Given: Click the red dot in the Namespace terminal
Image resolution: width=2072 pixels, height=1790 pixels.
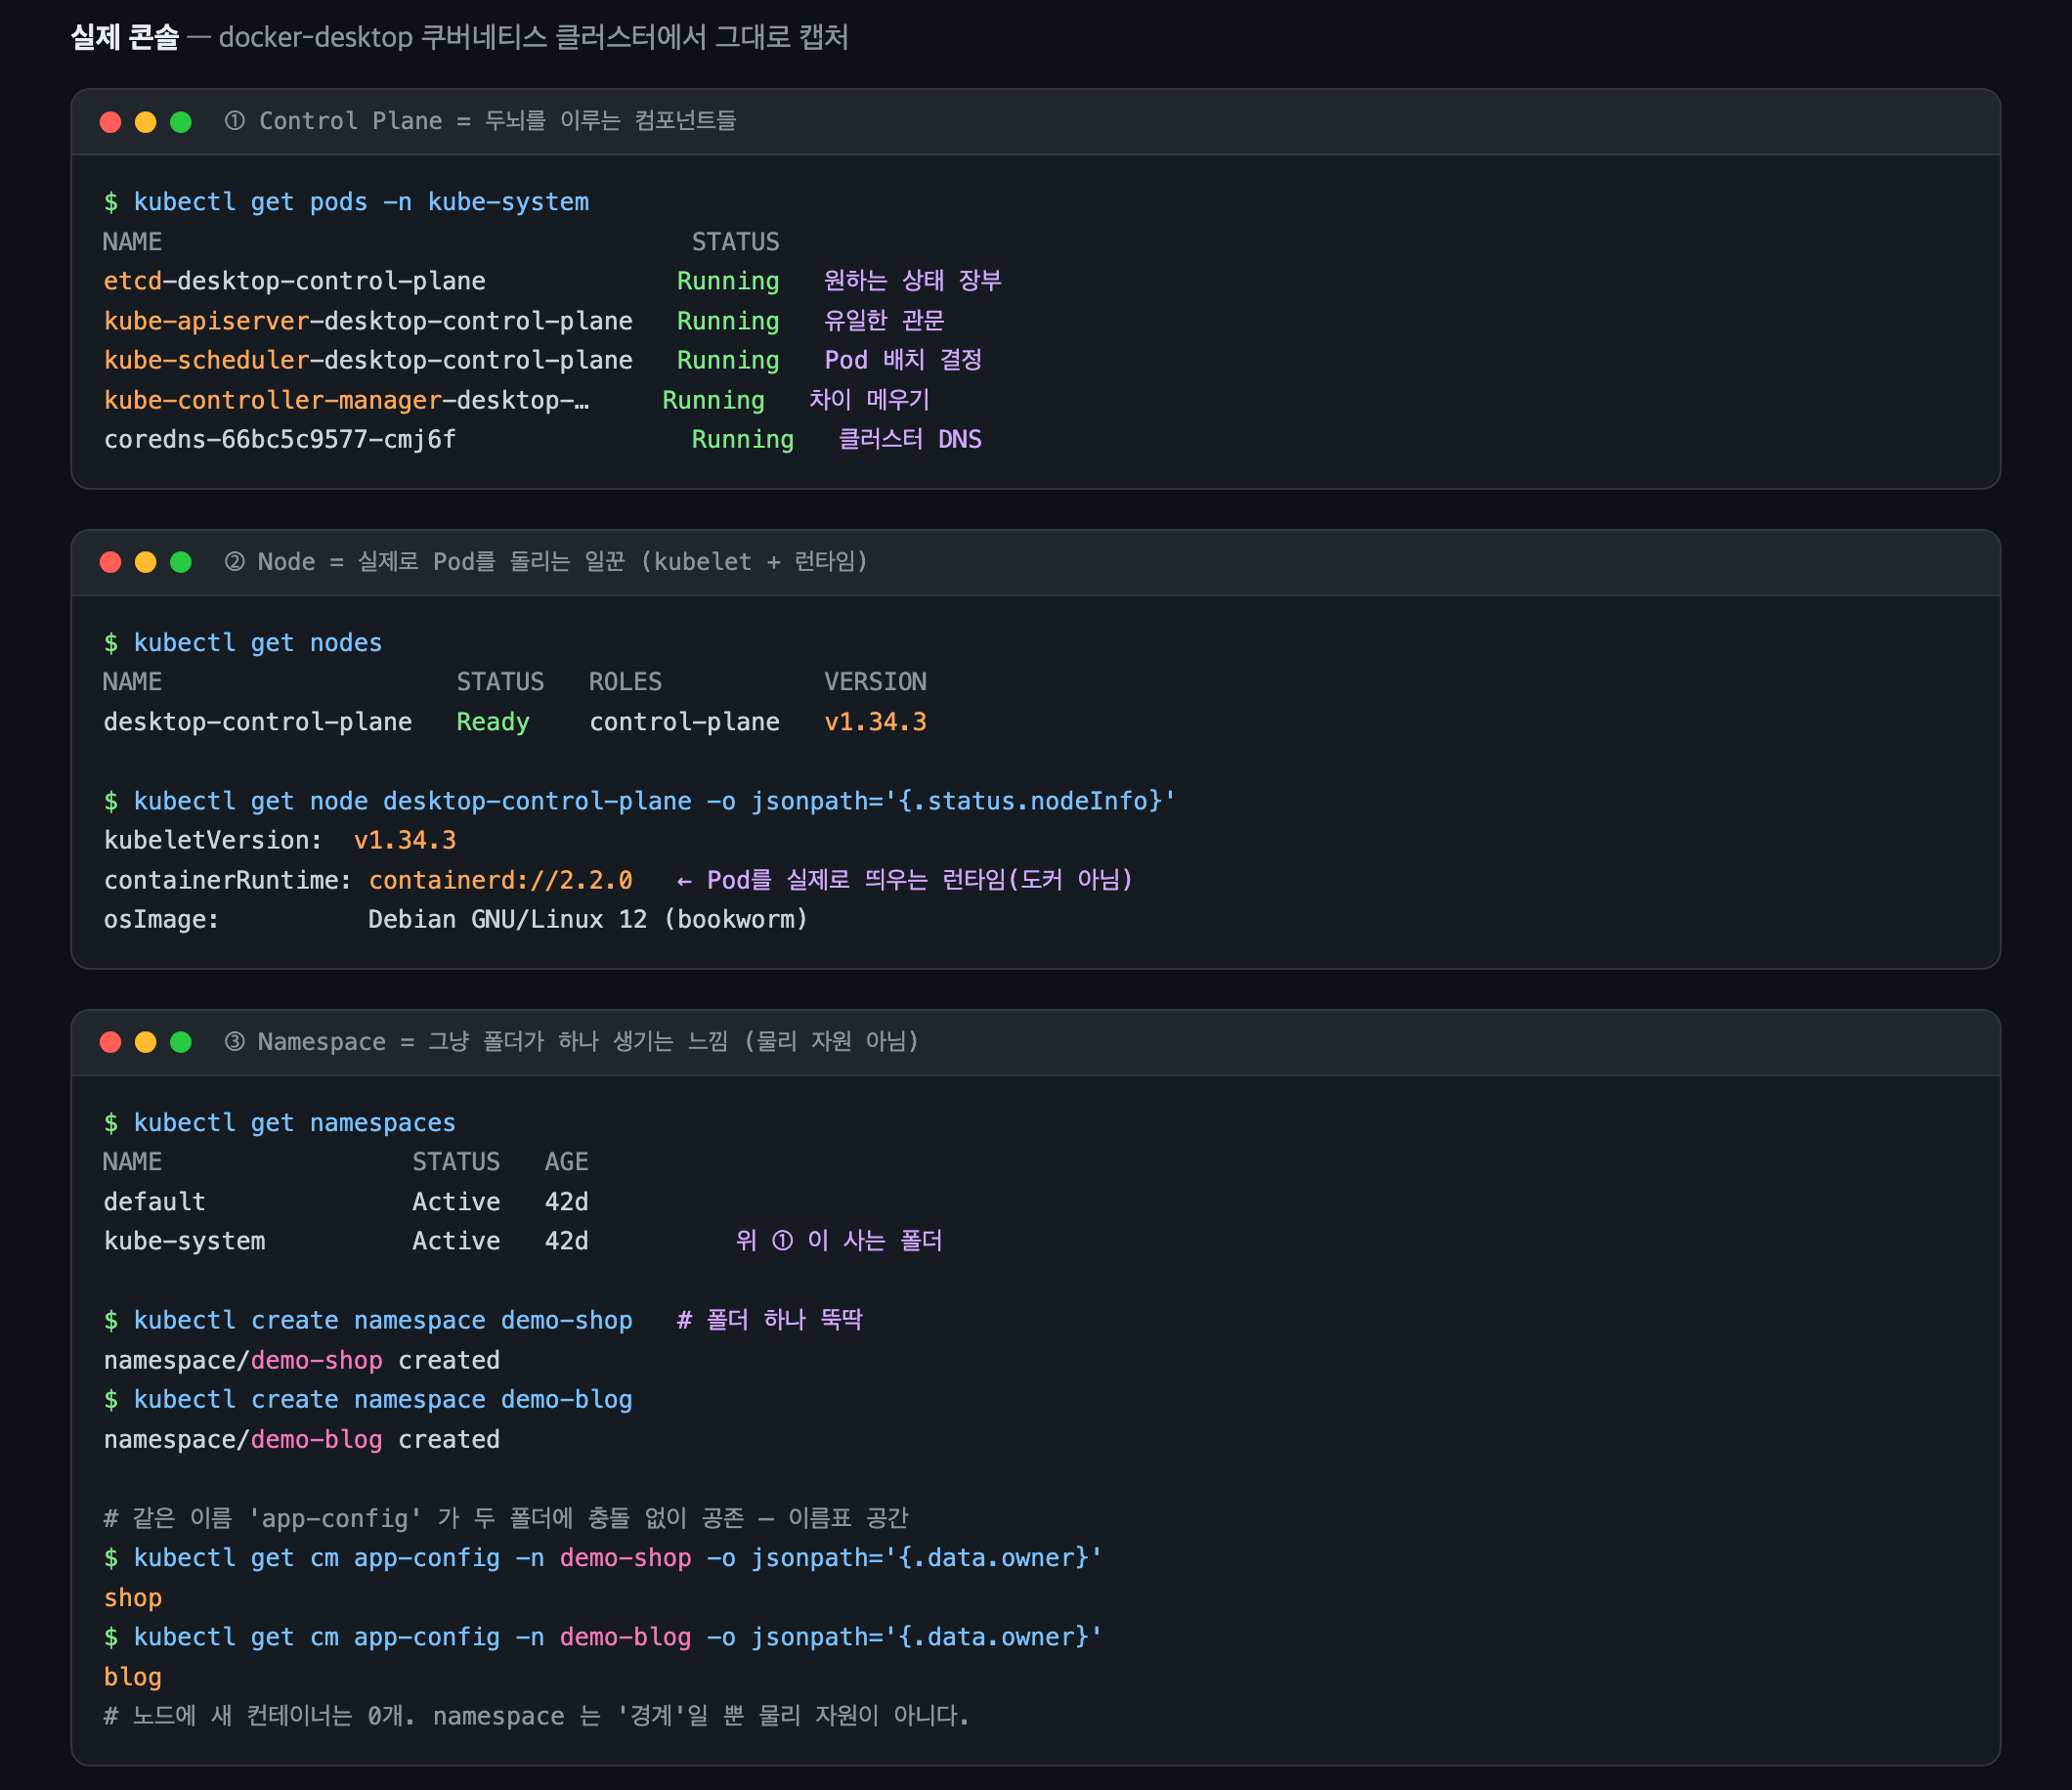Looking at the screenshot, I should click(111, 1042).
